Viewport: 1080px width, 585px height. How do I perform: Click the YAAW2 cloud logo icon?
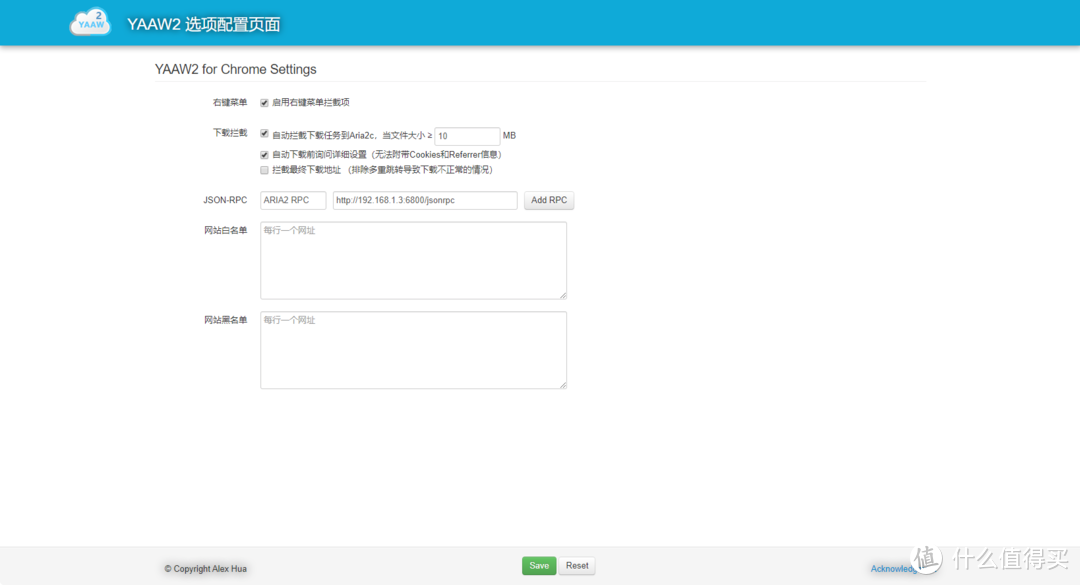90,23
